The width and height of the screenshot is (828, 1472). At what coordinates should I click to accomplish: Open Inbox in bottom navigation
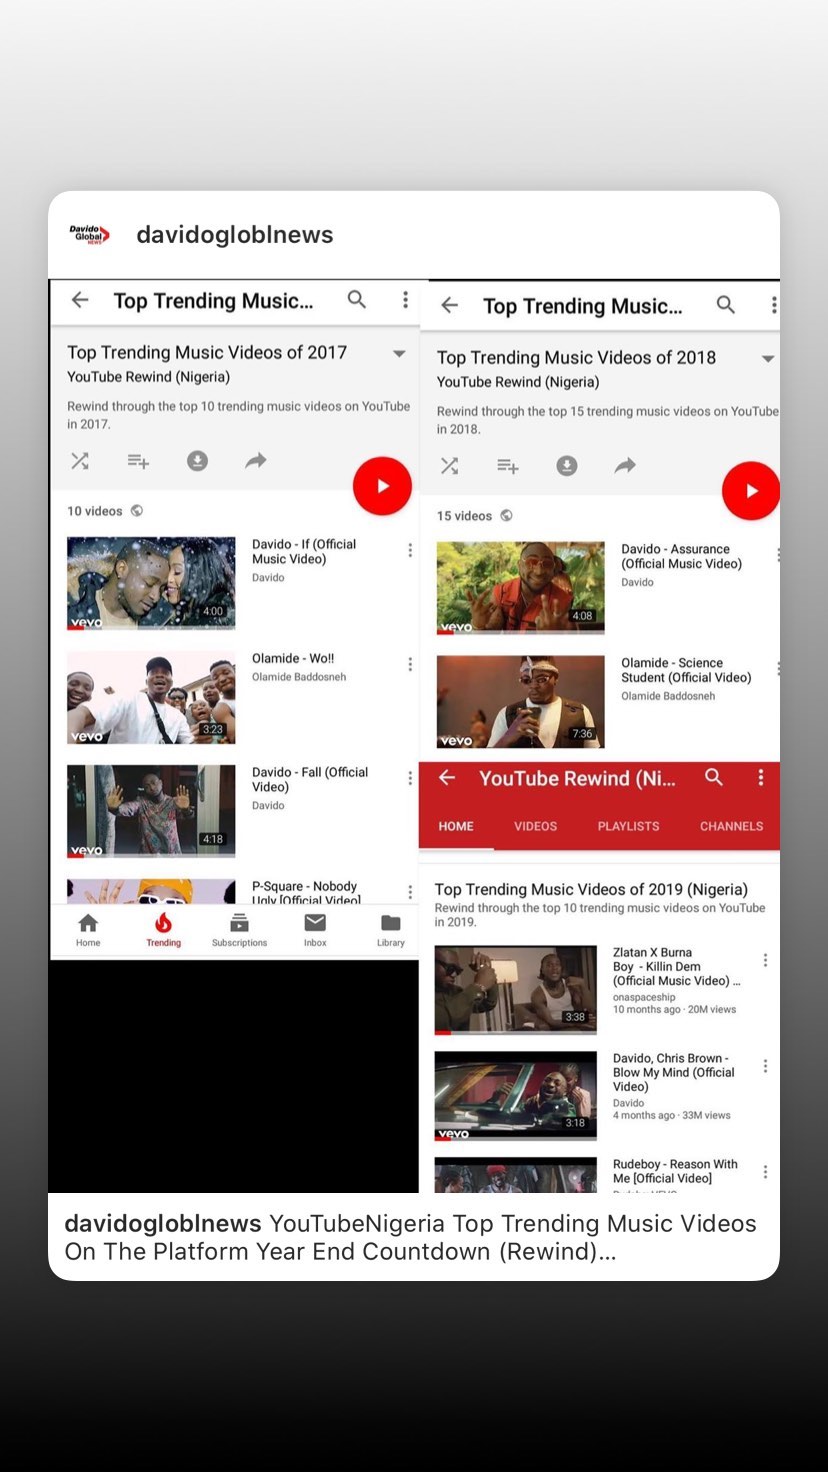(x=315, y=928)
